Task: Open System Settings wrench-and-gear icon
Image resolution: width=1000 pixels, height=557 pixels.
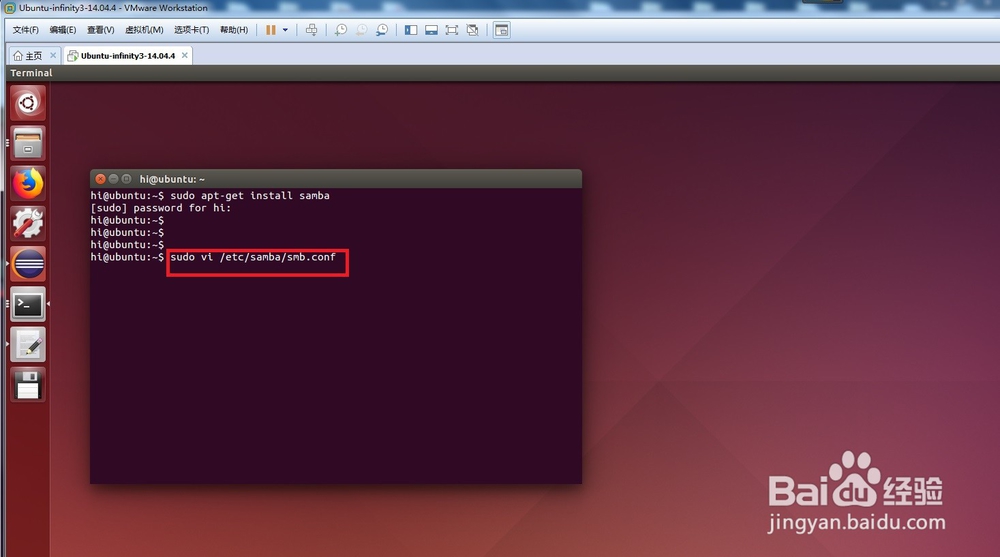Action: [28, 223]
